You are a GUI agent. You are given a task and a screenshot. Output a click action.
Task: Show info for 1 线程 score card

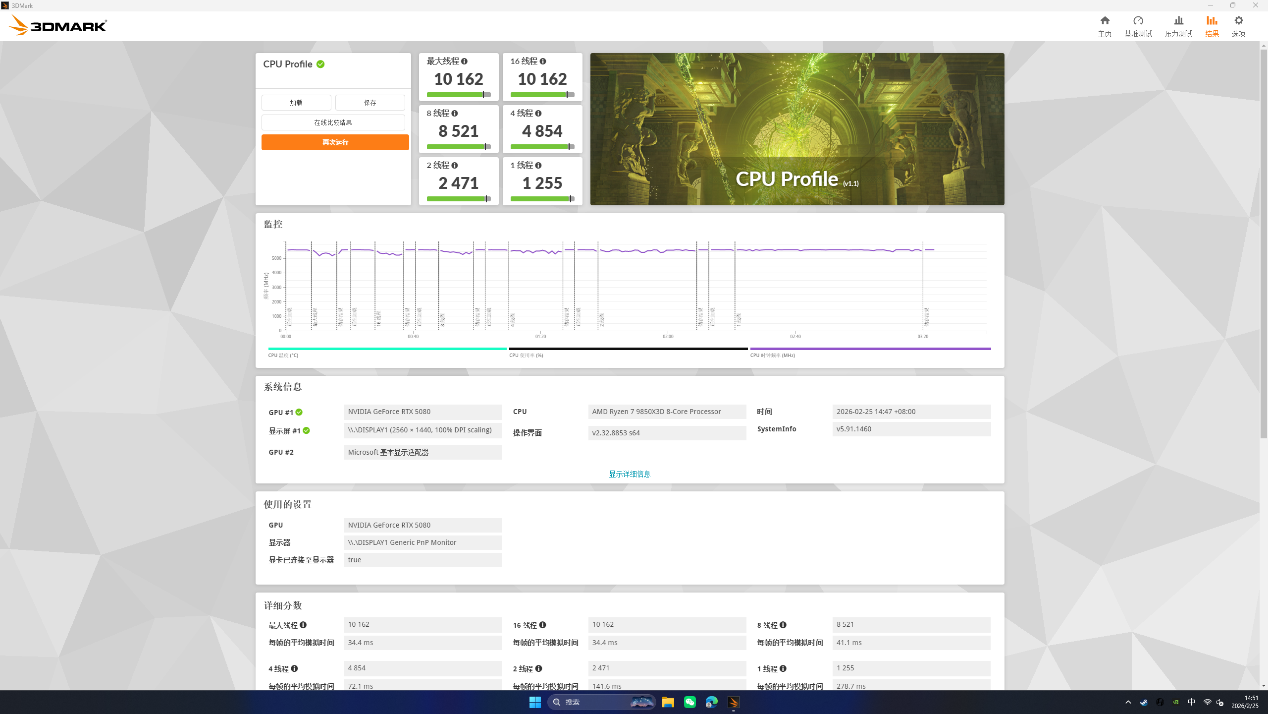tap(539, 165)
